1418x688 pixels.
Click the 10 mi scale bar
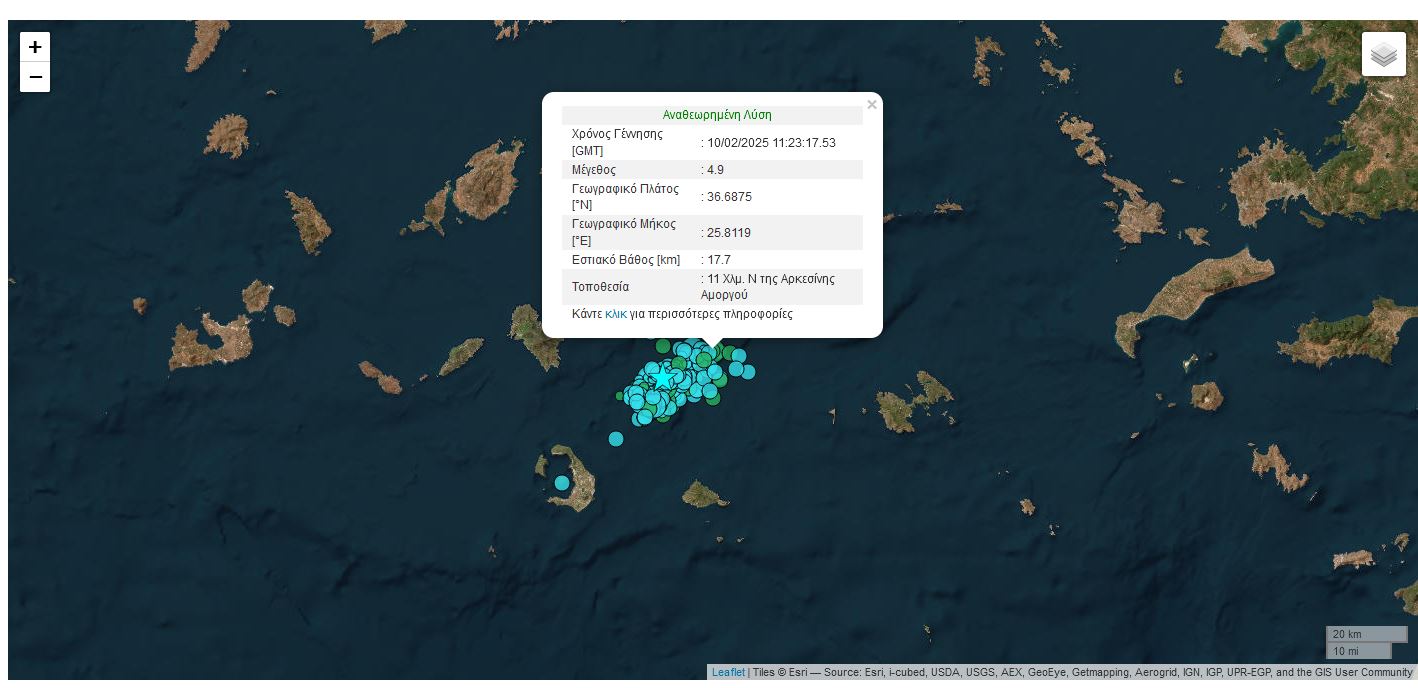[1358, 651]
